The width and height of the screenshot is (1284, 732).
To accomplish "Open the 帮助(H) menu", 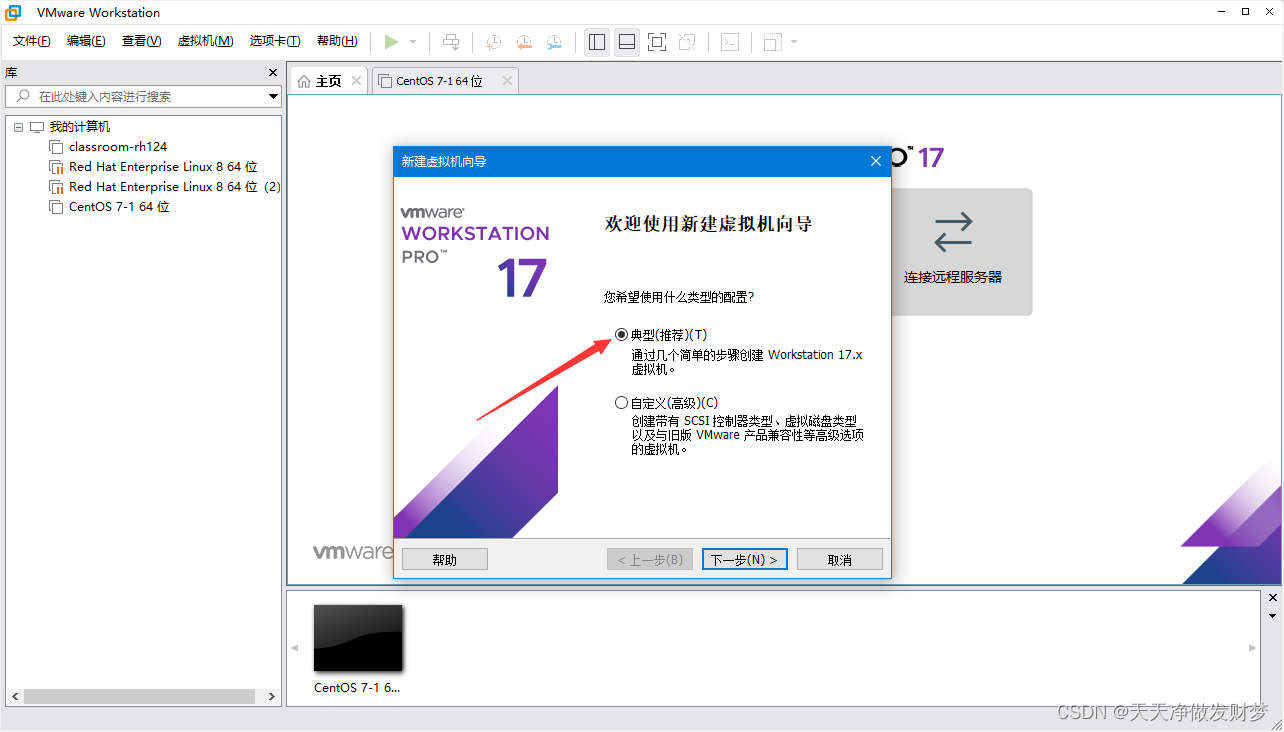I will [337, 41].
